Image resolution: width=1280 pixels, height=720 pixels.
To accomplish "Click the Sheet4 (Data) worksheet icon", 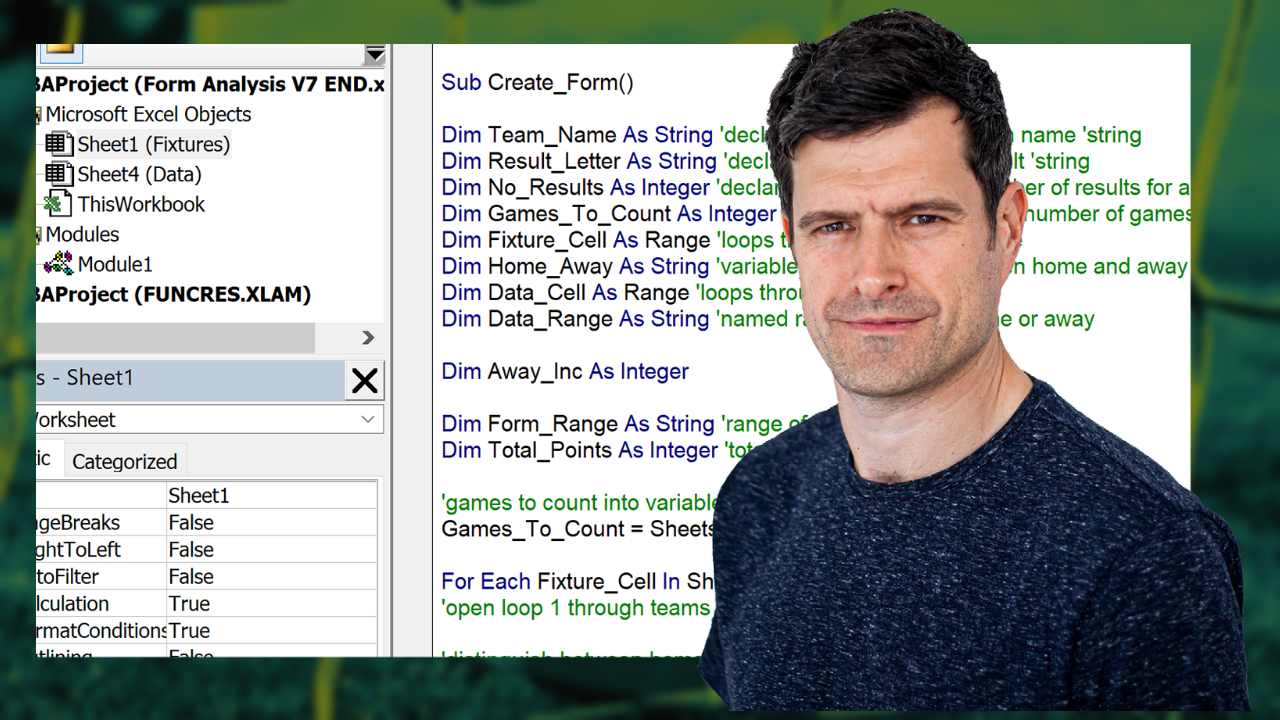I will [59, 174].
